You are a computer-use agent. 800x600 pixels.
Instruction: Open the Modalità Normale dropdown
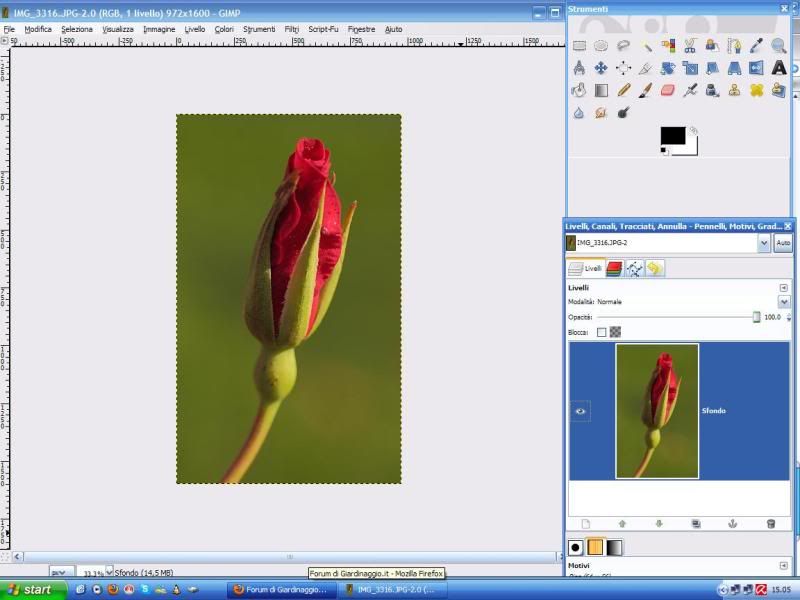click(x=784, y=302)
